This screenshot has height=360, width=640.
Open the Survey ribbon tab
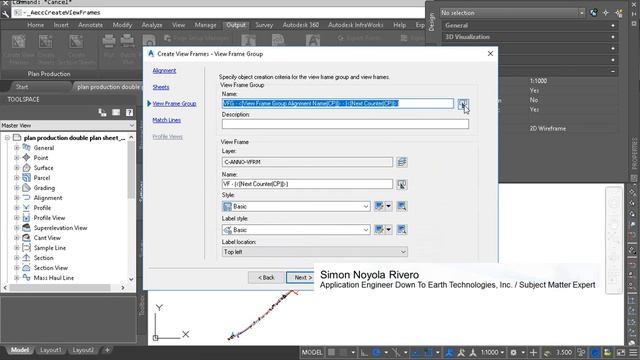[x=264, y=25]
